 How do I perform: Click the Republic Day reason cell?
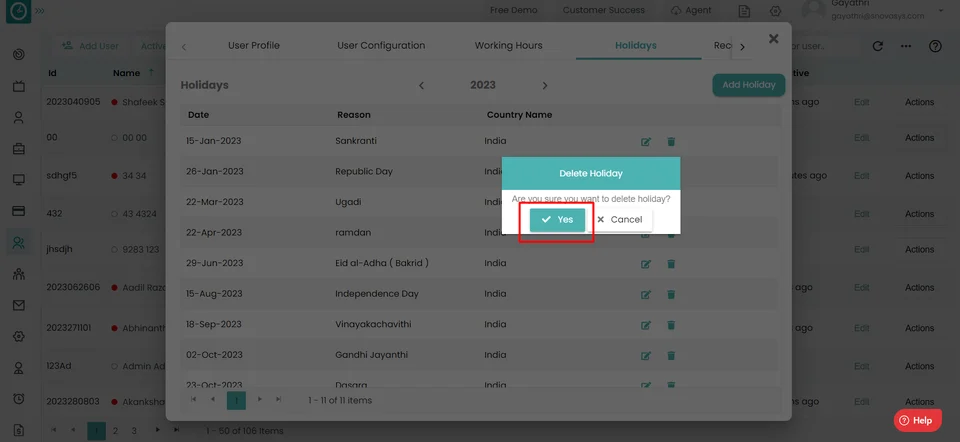click(364, 171)
